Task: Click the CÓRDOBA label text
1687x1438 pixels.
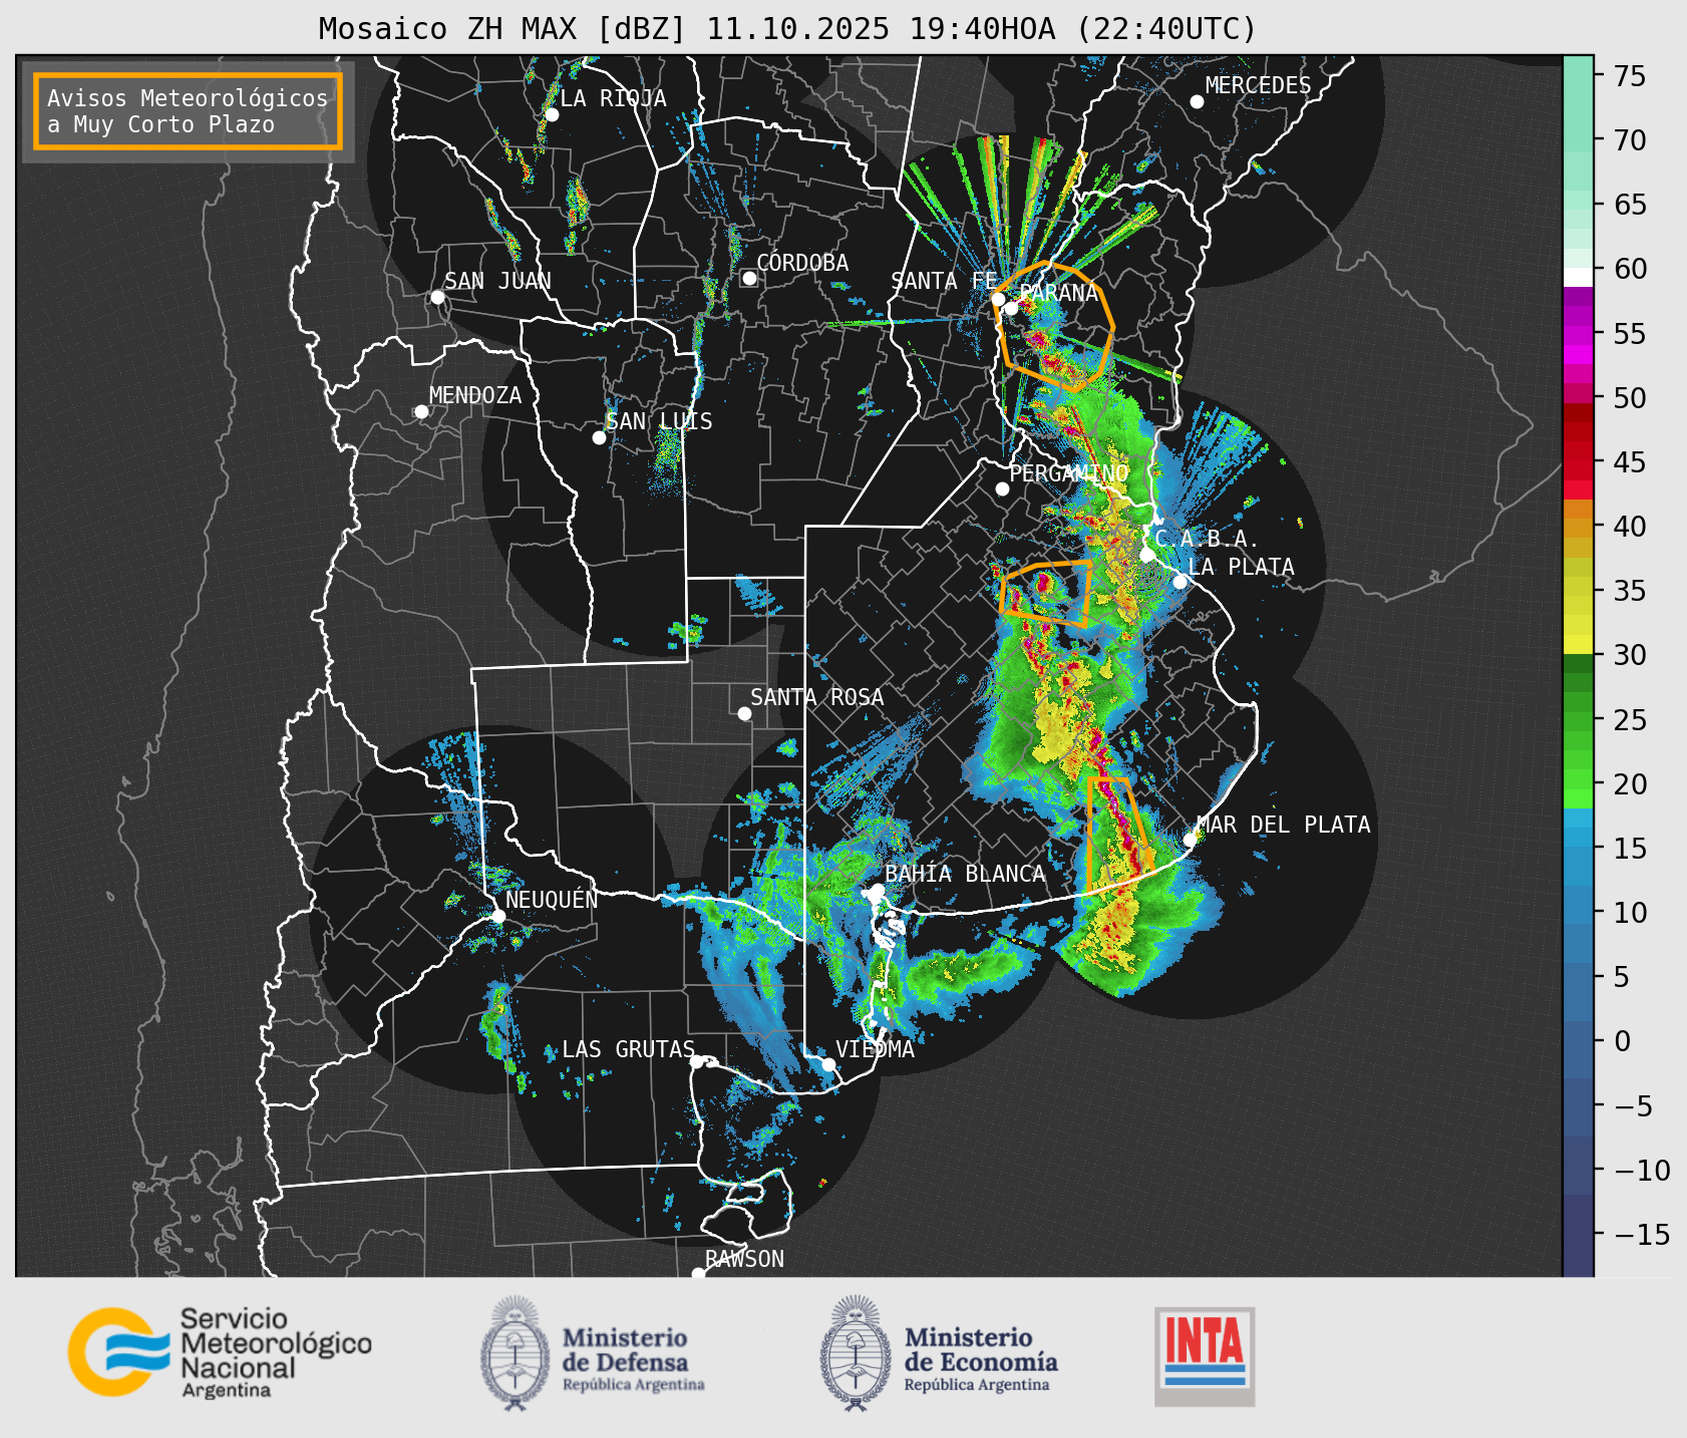Action: [x=803, y=263]
